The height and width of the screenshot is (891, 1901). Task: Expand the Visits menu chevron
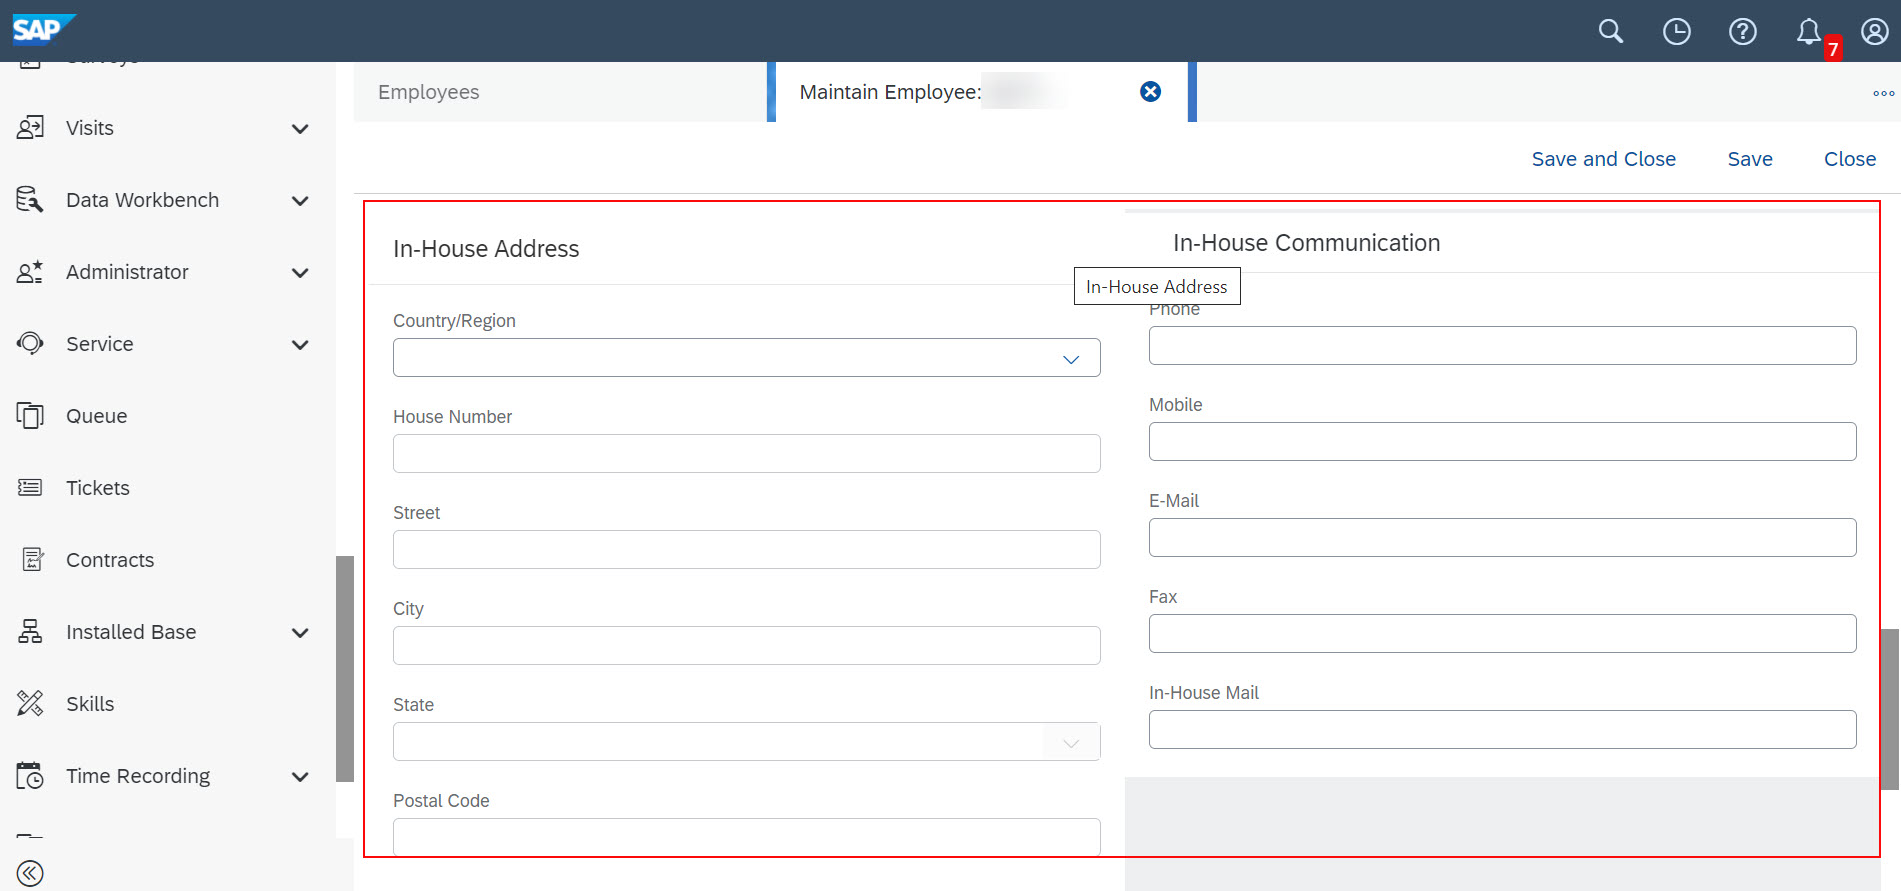pos(300,129)
